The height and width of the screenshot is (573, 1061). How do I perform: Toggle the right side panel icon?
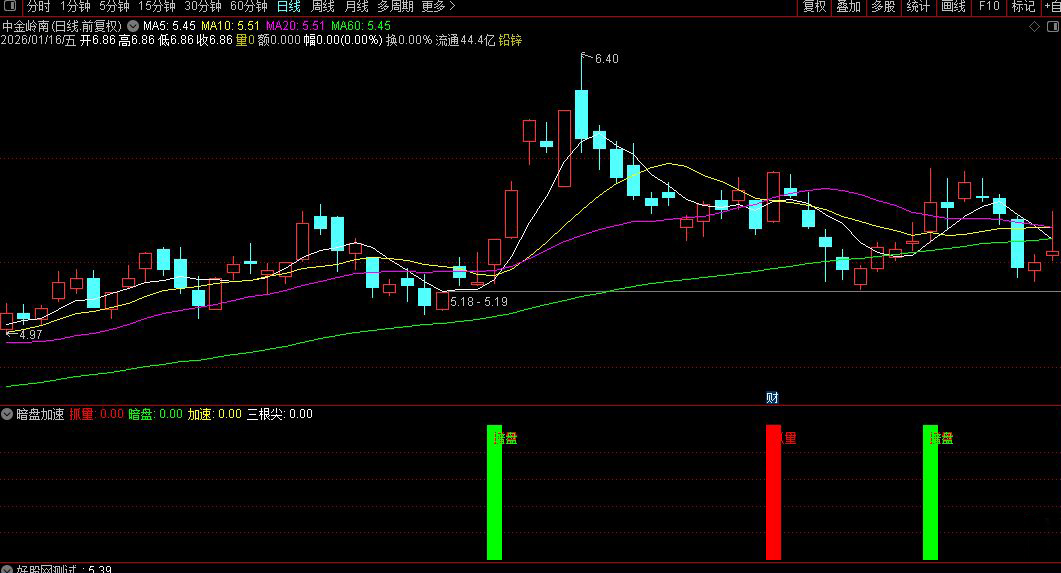pyautogui.click(x=1053, y=26)
